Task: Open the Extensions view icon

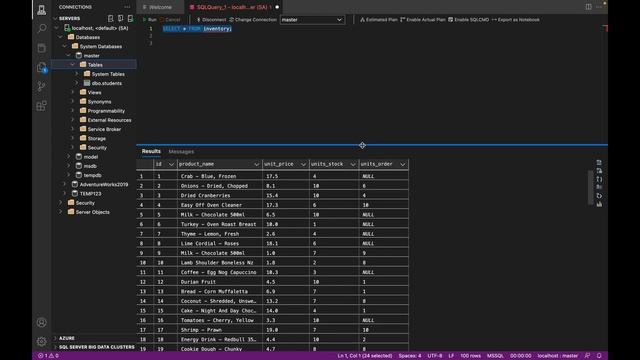Action: point(42,106)
